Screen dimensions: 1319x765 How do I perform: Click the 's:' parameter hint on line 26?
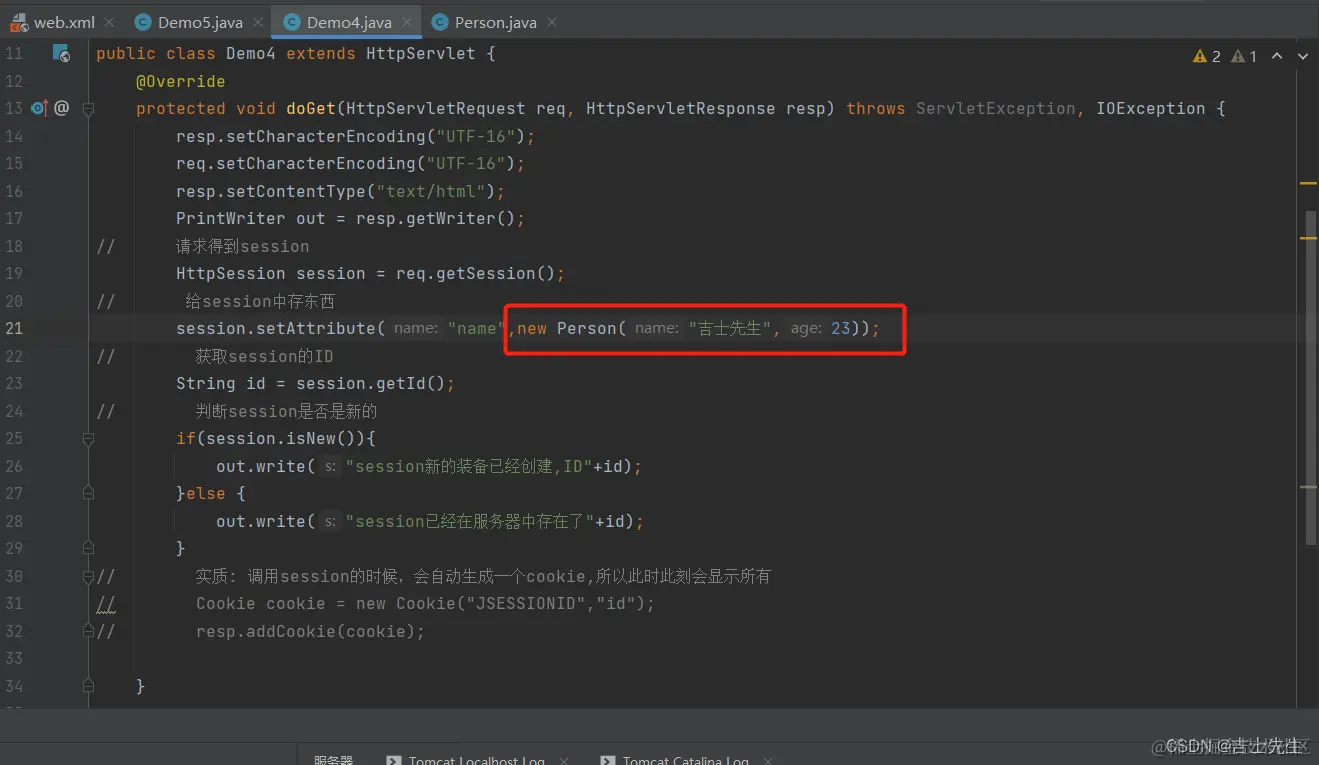pyautogui.click(x=329, y=466)
